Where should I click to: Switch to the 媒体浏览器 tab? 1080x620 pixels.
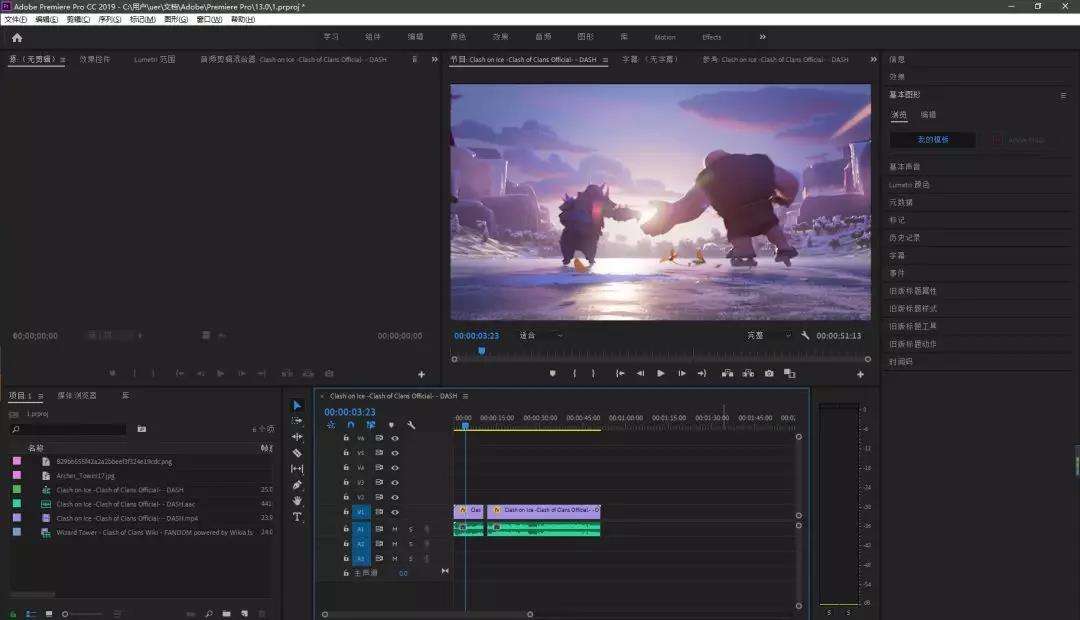[x=77, y=396]
